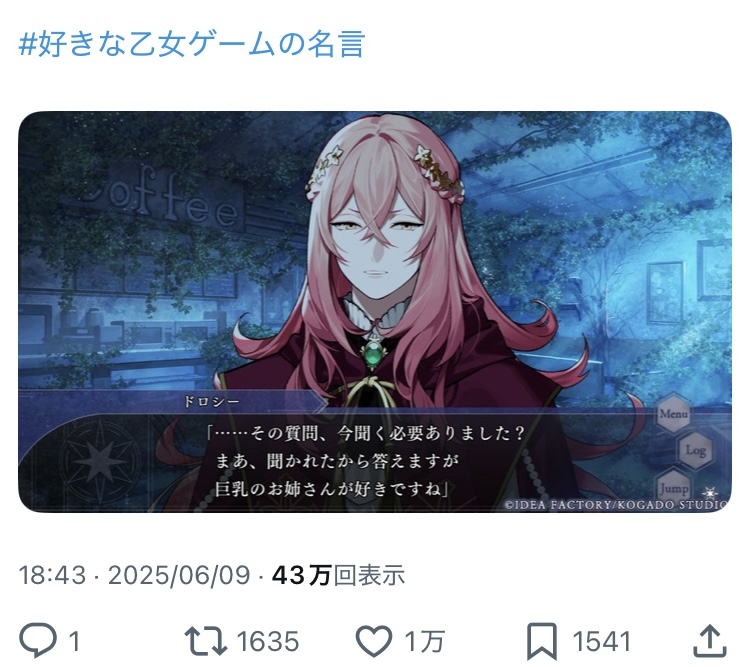750x667 pixels.
Task: Click the retweet count 1635
Action: [268, 641]
